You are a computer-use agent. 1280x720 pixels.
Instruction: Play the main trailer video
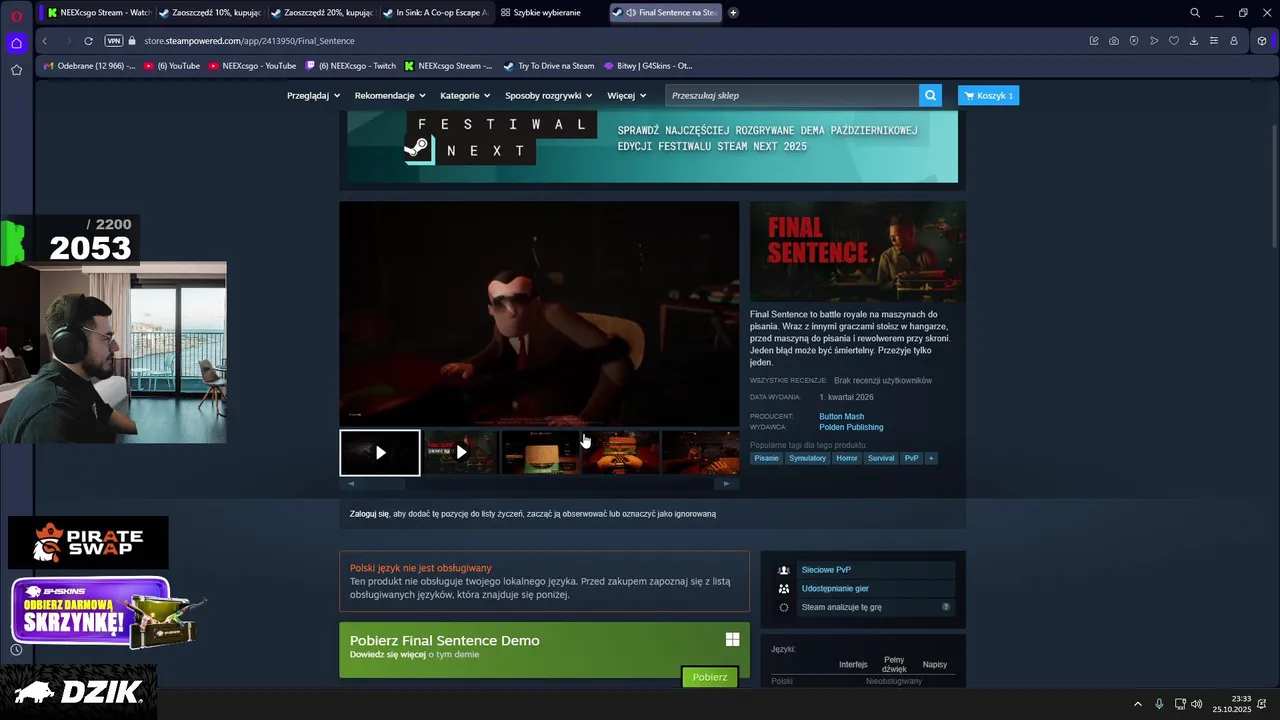[539, 314]
